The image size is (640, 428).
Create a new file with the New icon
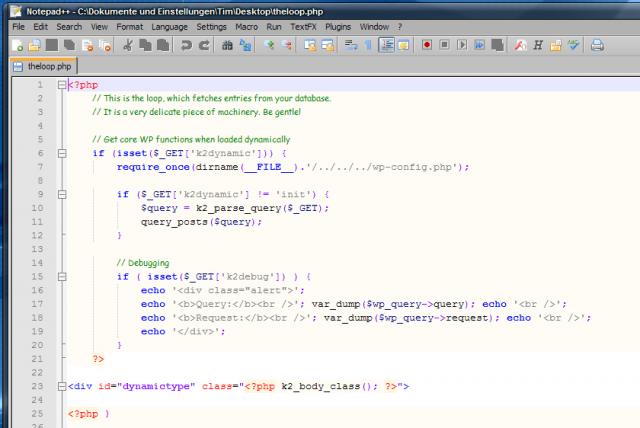point(18,45)
